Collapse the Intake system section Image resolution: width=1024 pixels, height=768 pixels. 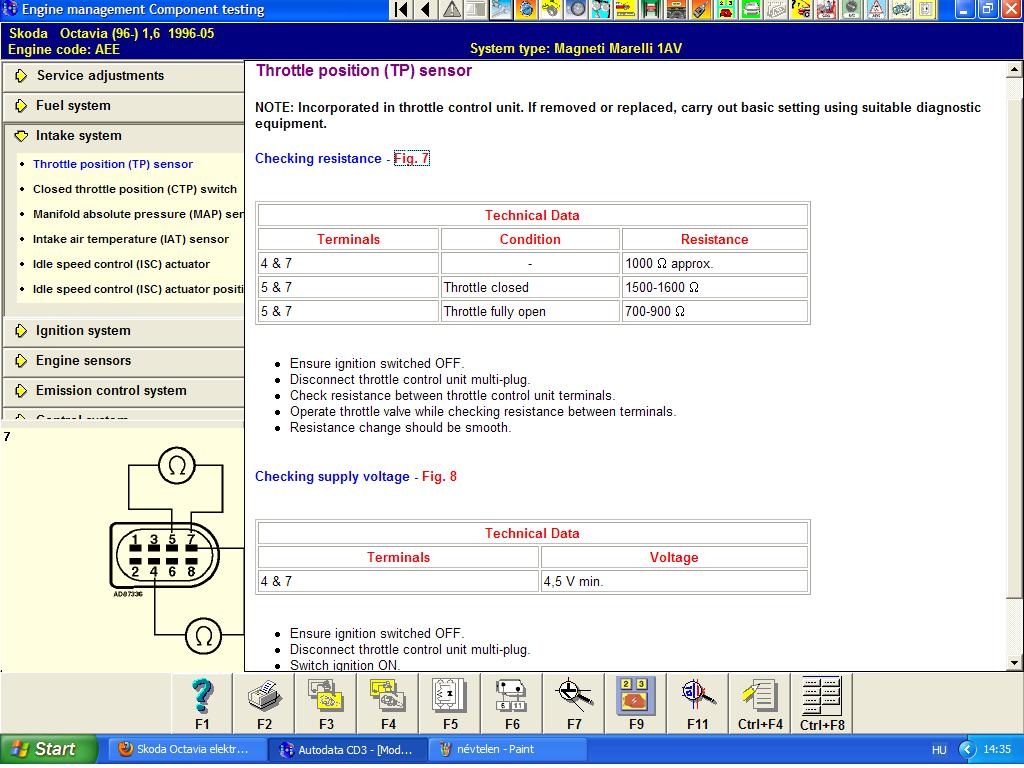(123, 136)
